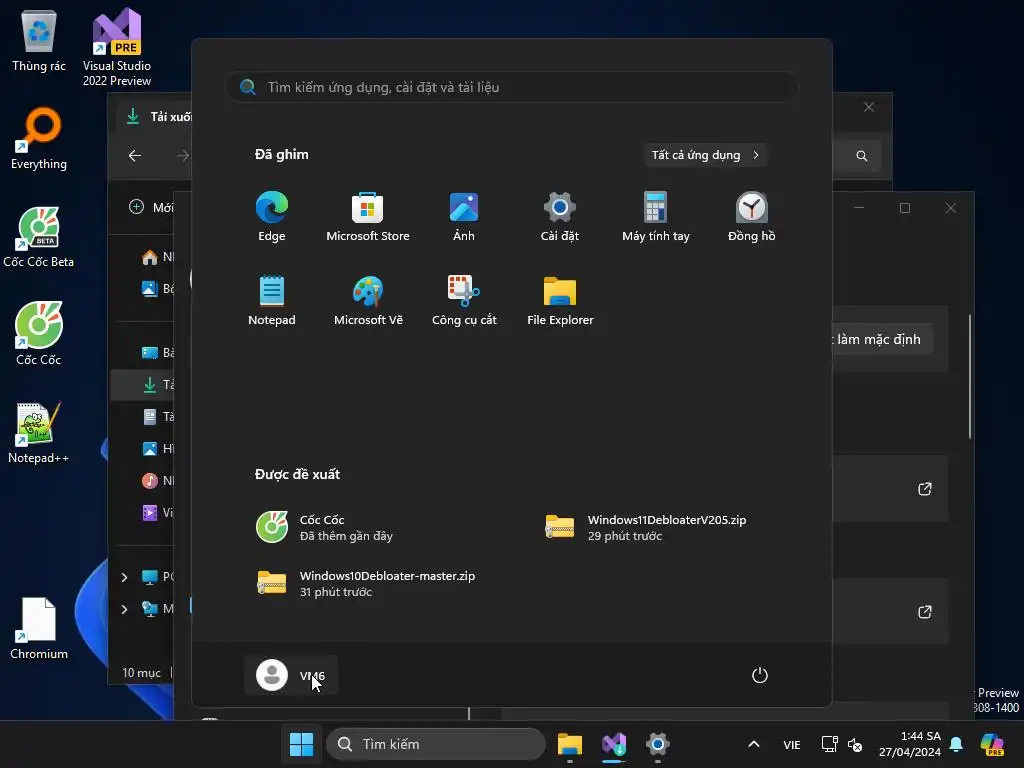Image resolution: width=1024 pixels, height=768 pixels.
Task: Select Cốc Cốc Beta desktop shortcut
Action: (x=39, y=236)
